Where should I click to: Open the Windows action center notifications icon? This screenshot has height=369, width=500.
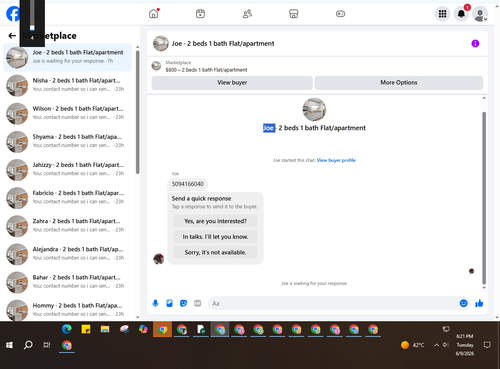[x=487, y=345]
